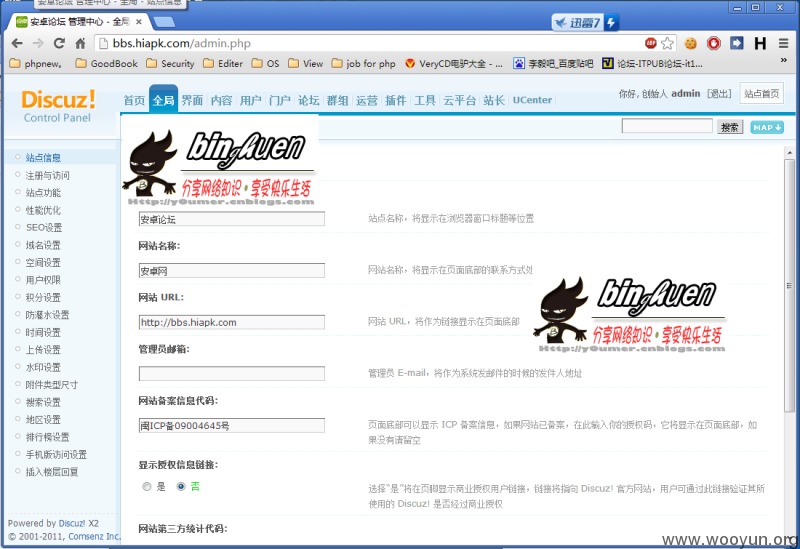This screenshot has width=800, height=549.
Task: Click the 管理员邮箱 input field
Action: pos(232,373)
